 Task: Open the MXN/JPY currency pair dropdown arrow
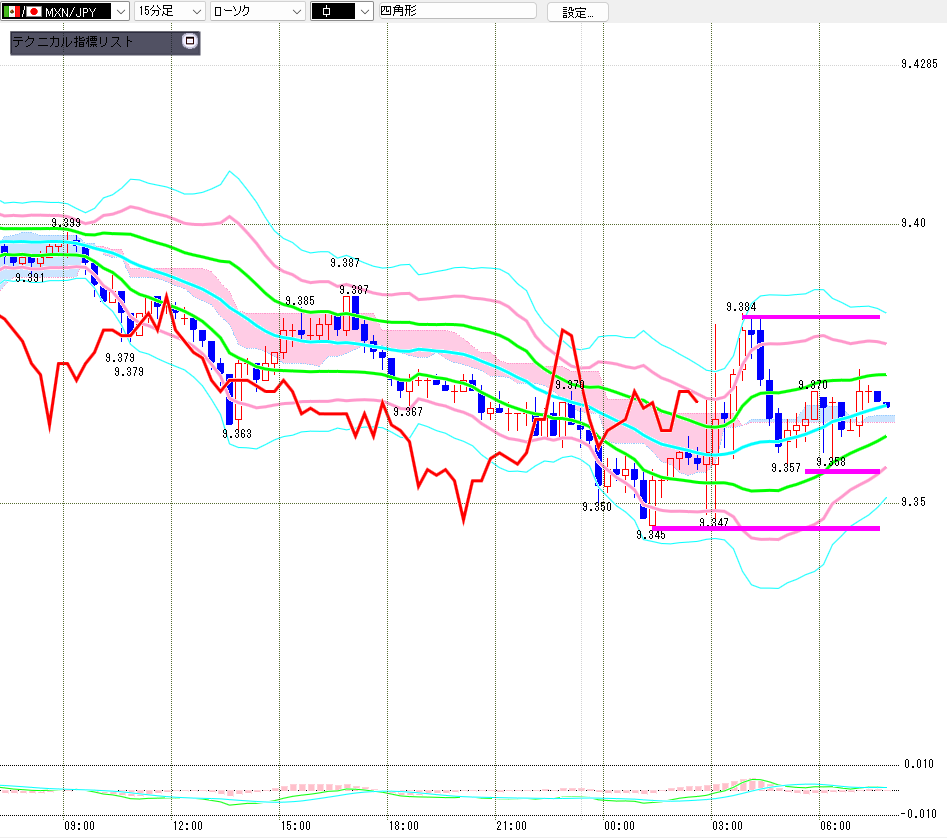(121, 11)
